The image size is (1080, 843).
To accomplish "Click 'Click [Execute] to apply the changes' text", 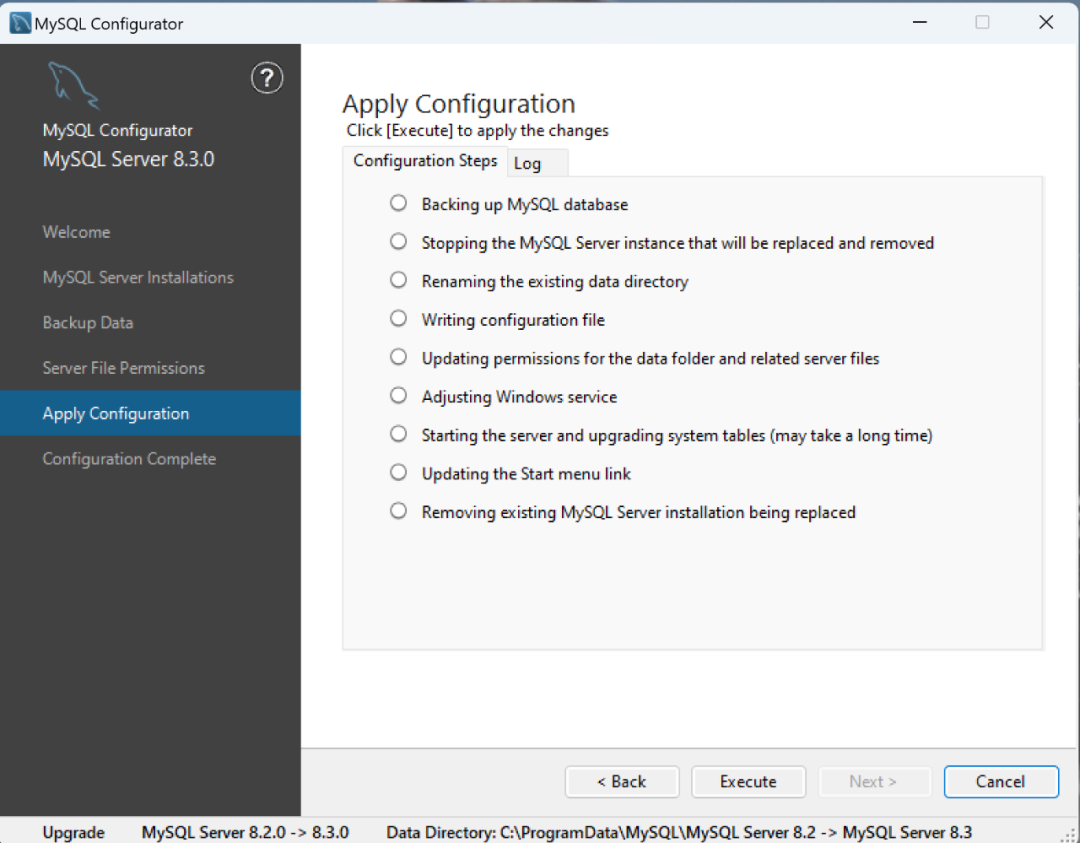I will click(477, 130).
